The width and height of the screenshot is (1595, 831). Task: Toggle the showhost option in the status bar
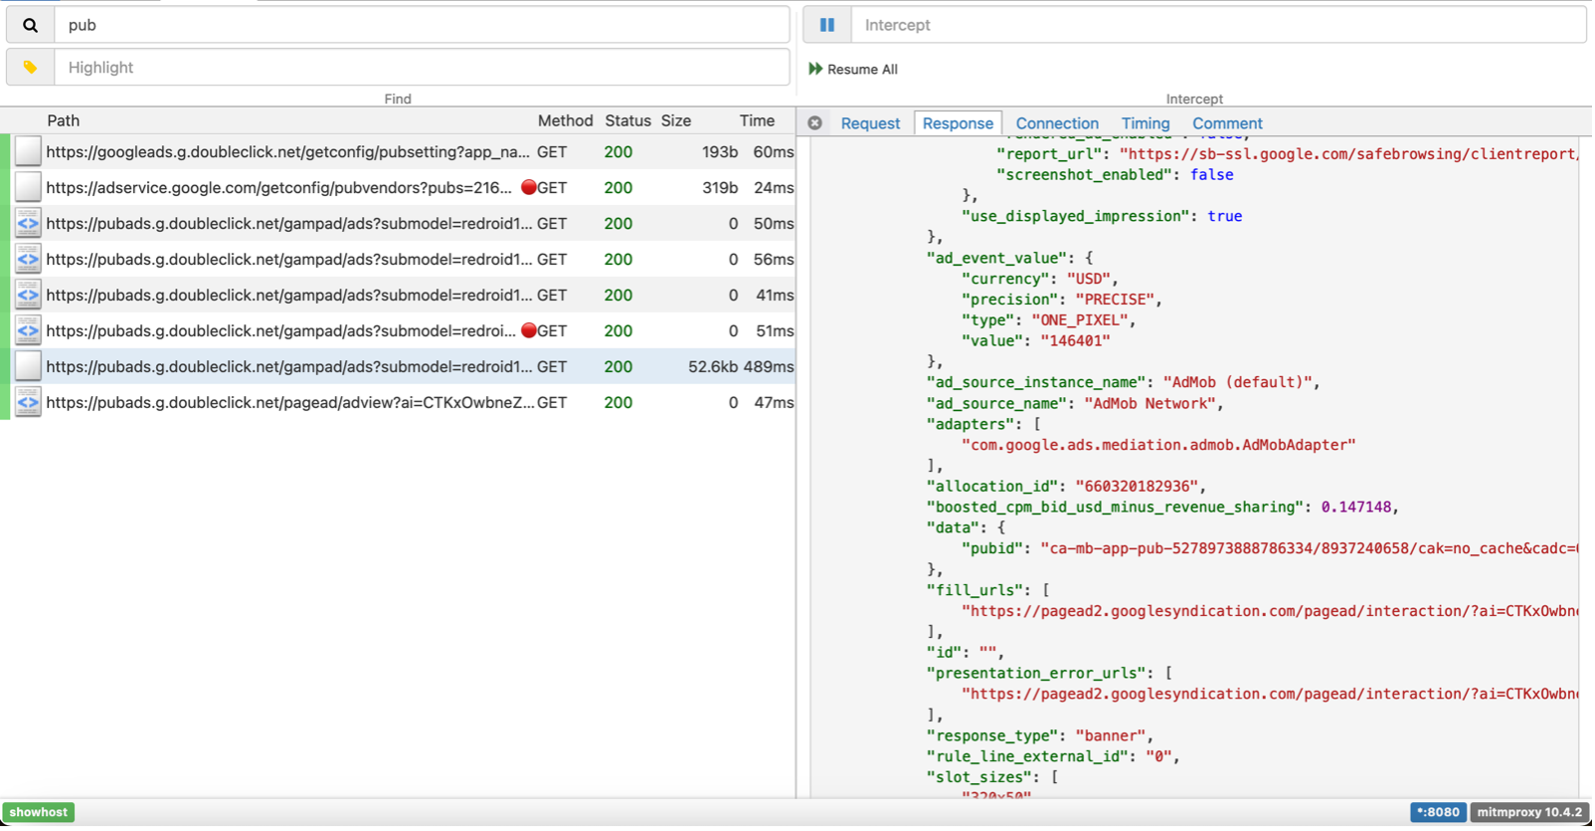pyautogui.click(x=39, y=812)
